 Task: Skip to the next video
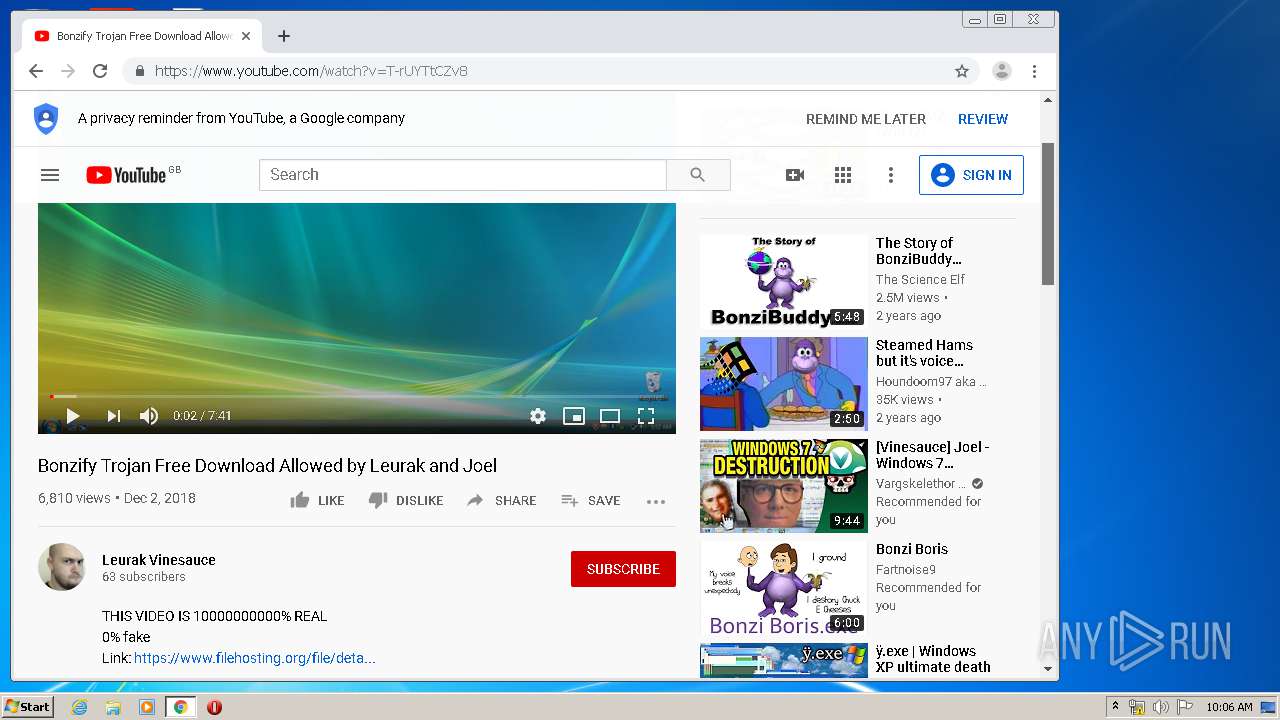click(113, 416)
